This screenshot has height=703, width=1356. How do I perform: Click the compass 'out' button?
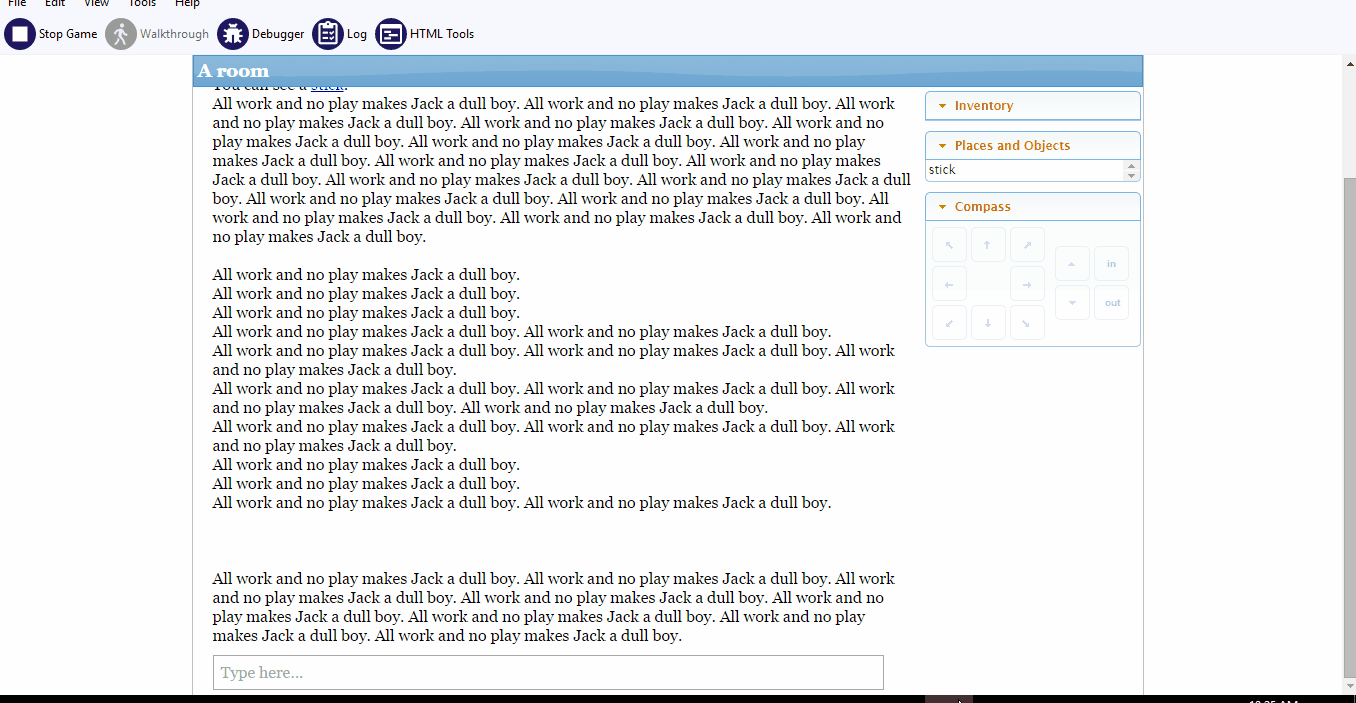1111,303
